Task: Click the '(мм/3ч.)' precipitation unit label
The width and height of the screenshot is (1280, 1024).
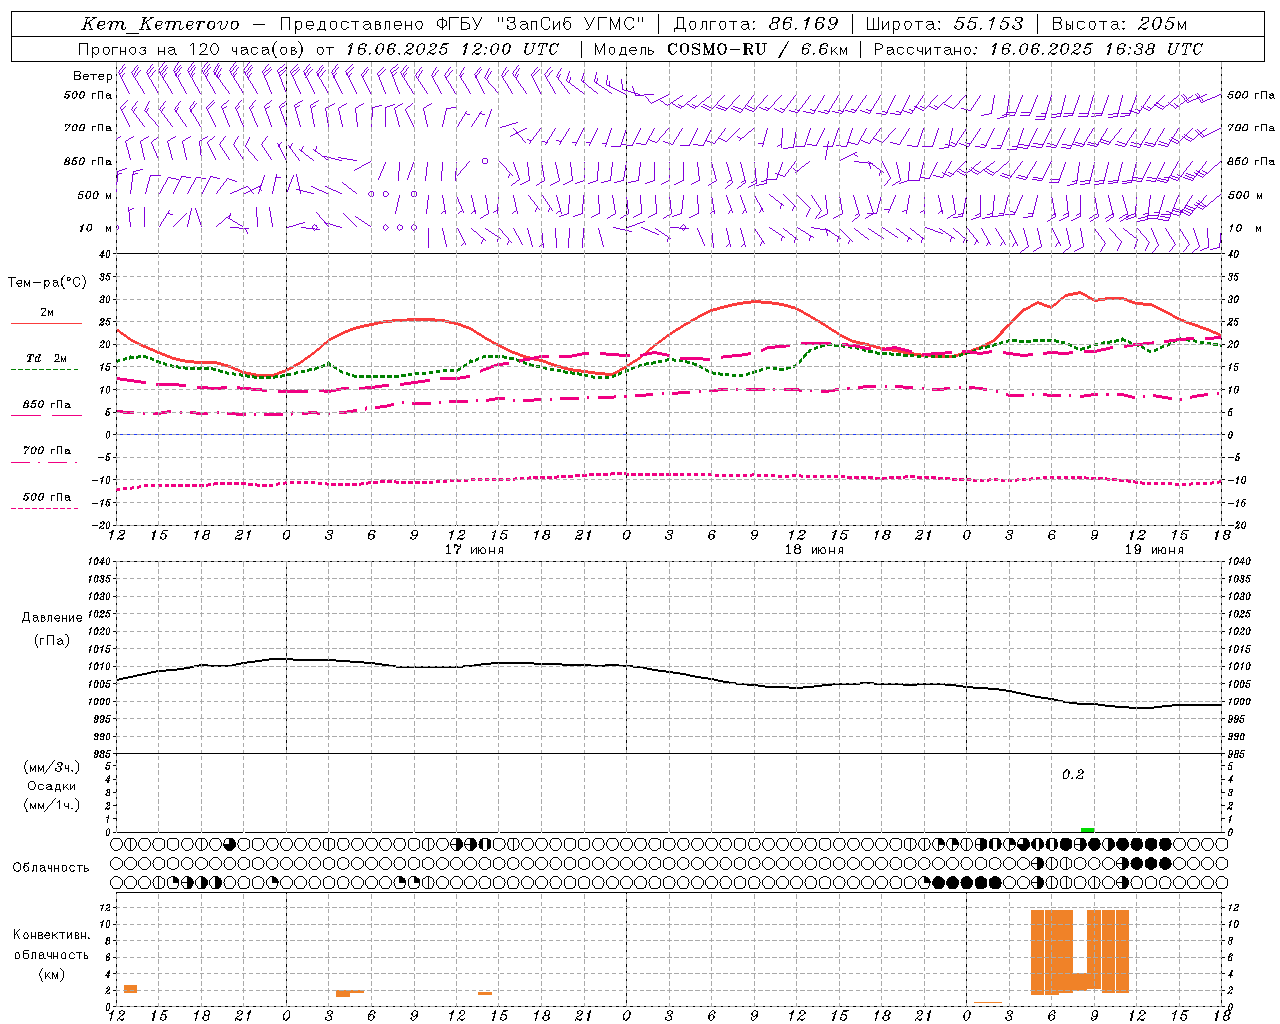Action: pos(52,767)
